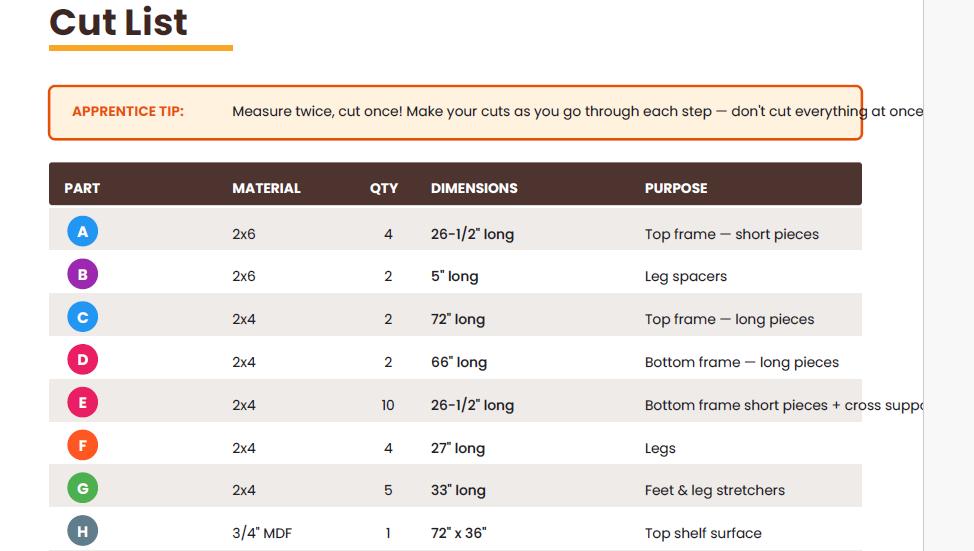Click the purple part B circle badge
974x551 pixels.
pos(83,275)
